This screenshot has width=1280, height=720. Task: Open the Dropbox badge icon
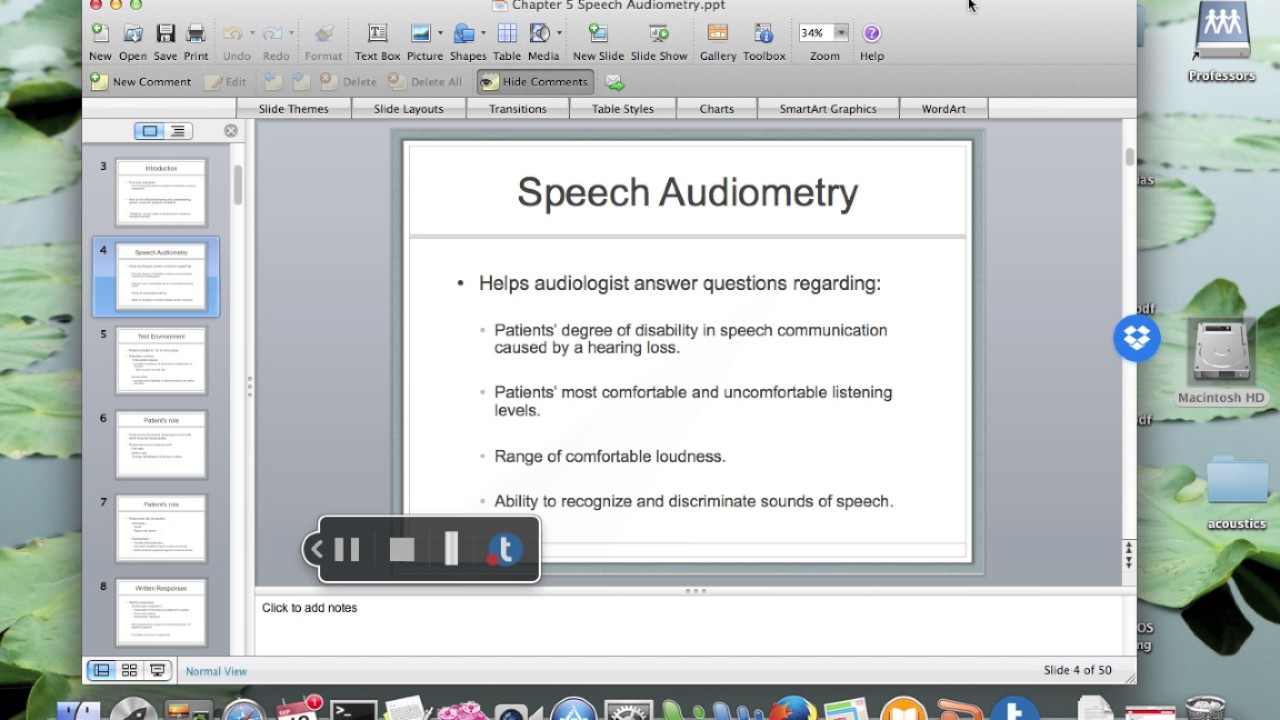pyautogui.click(x=1137, y=338)
